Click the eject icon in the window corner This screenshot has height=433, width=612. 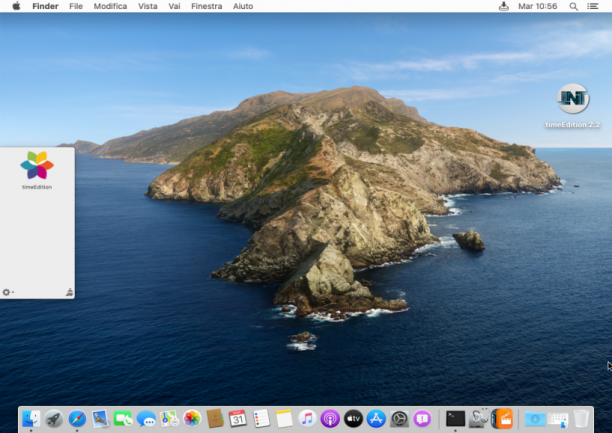click(x=69, y=292)
